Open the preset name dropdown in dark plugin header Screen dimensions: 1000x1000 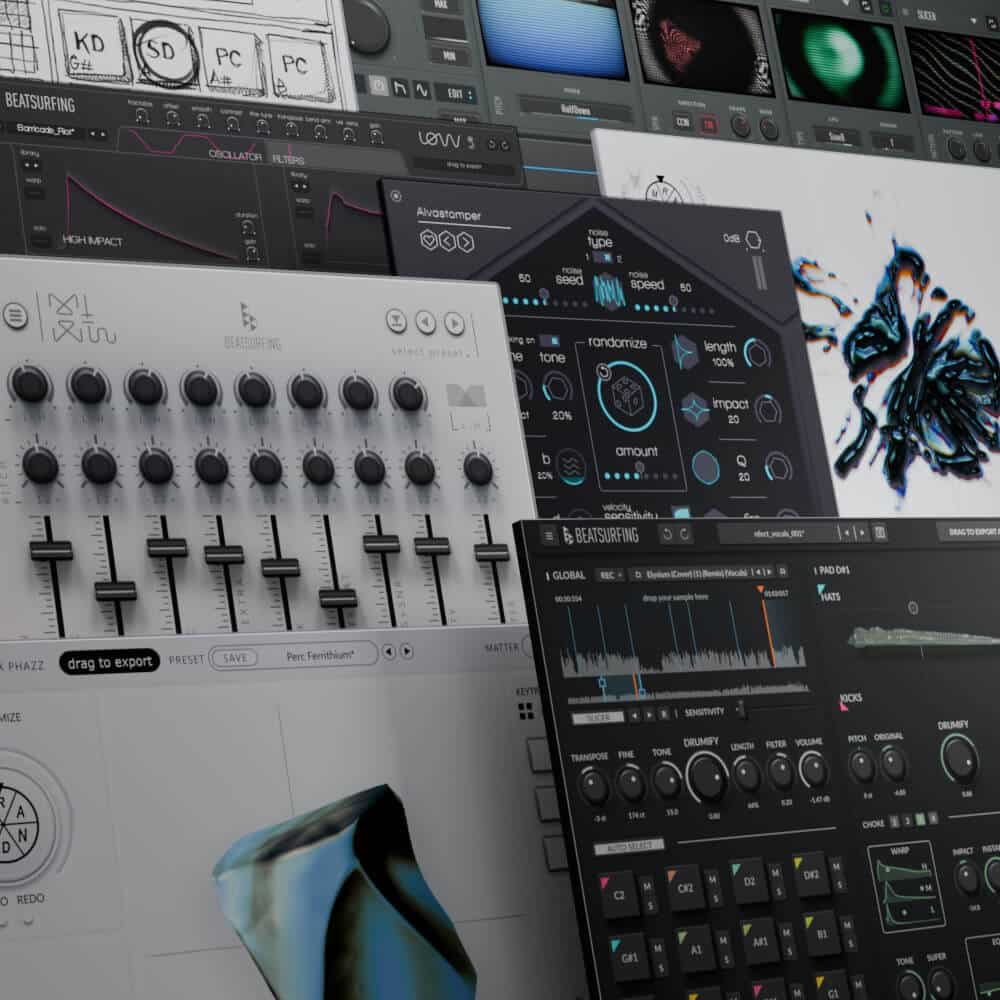[x=779, y=533]
